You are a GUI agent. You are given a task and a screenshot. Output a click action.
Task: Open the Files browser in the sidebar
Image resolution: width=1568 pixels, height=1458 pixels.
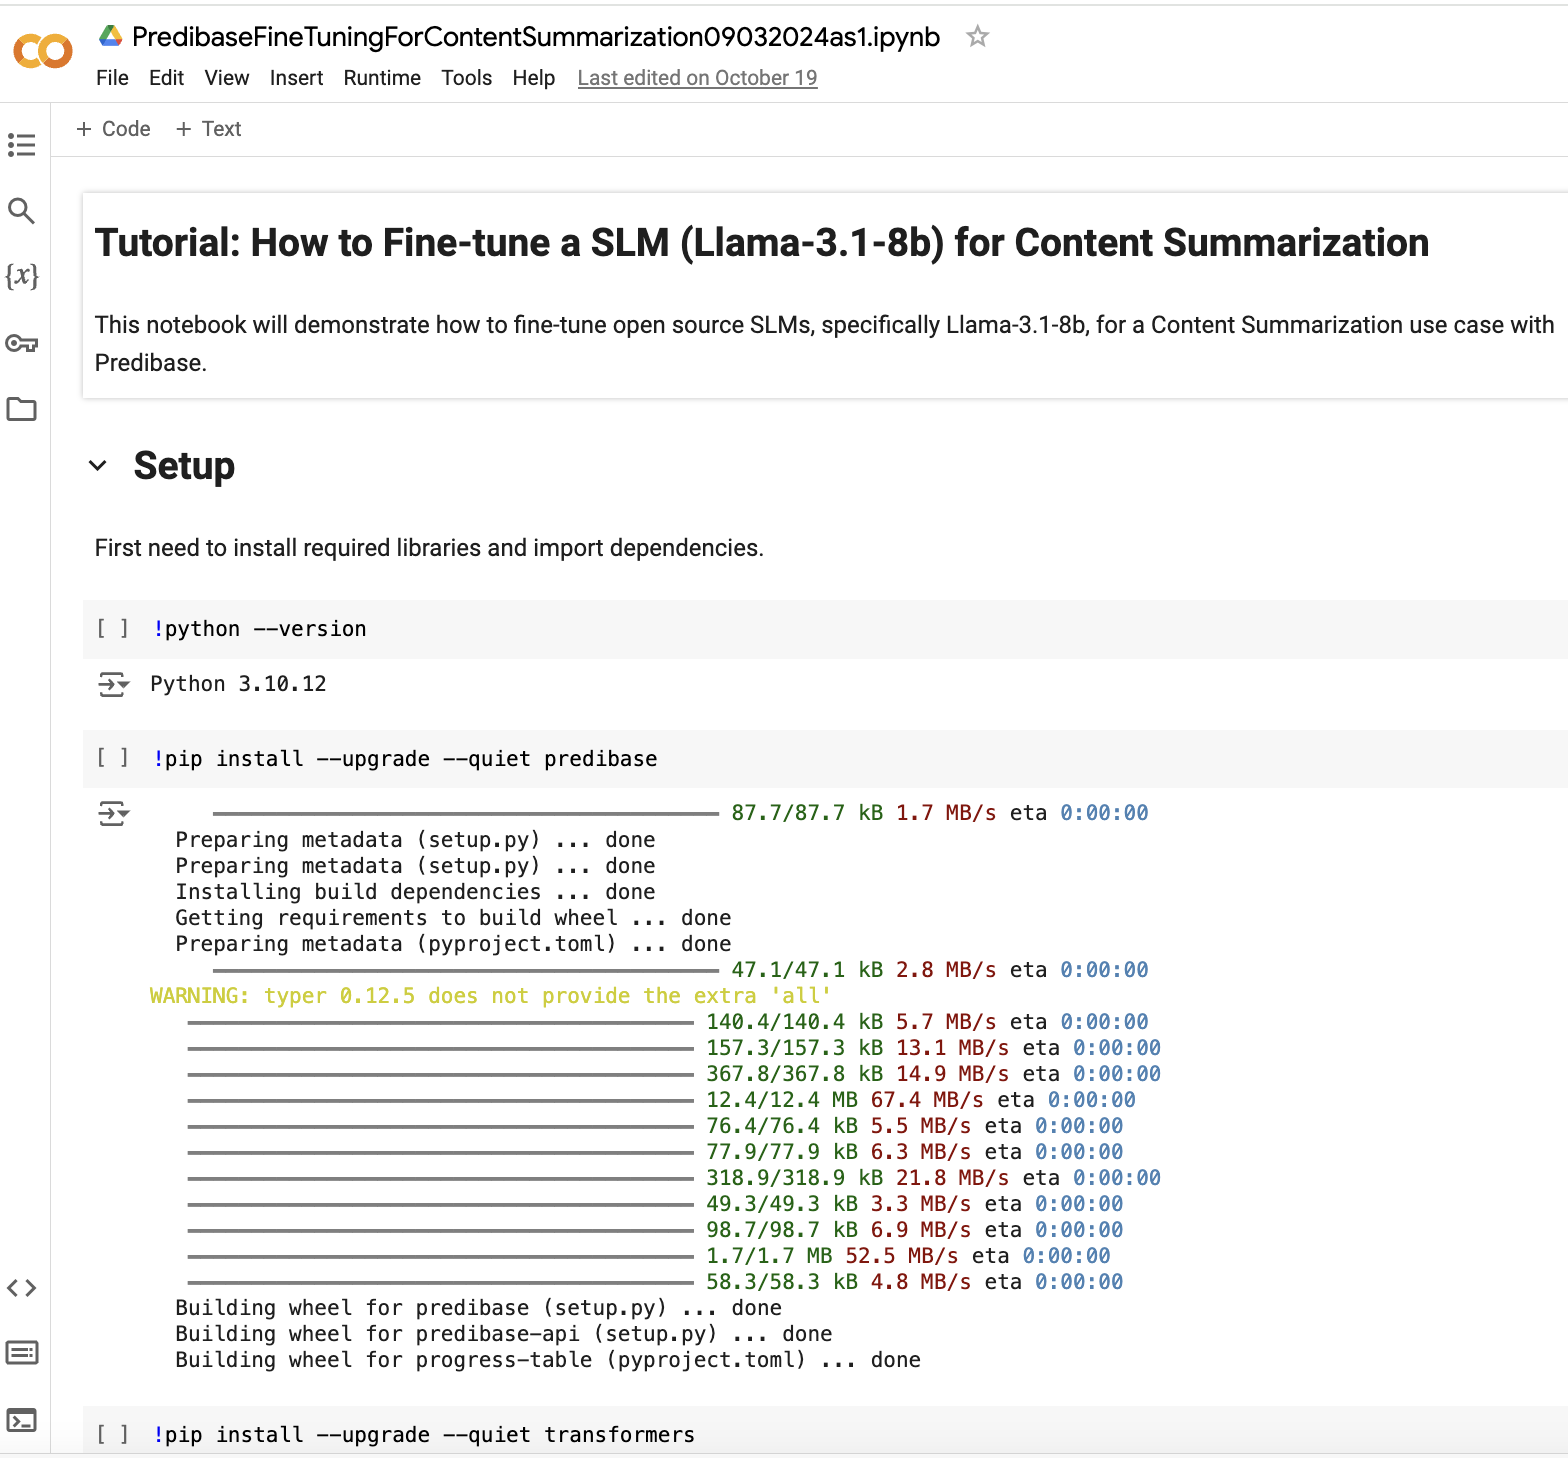pyautogui.click(x=22, y=409)
